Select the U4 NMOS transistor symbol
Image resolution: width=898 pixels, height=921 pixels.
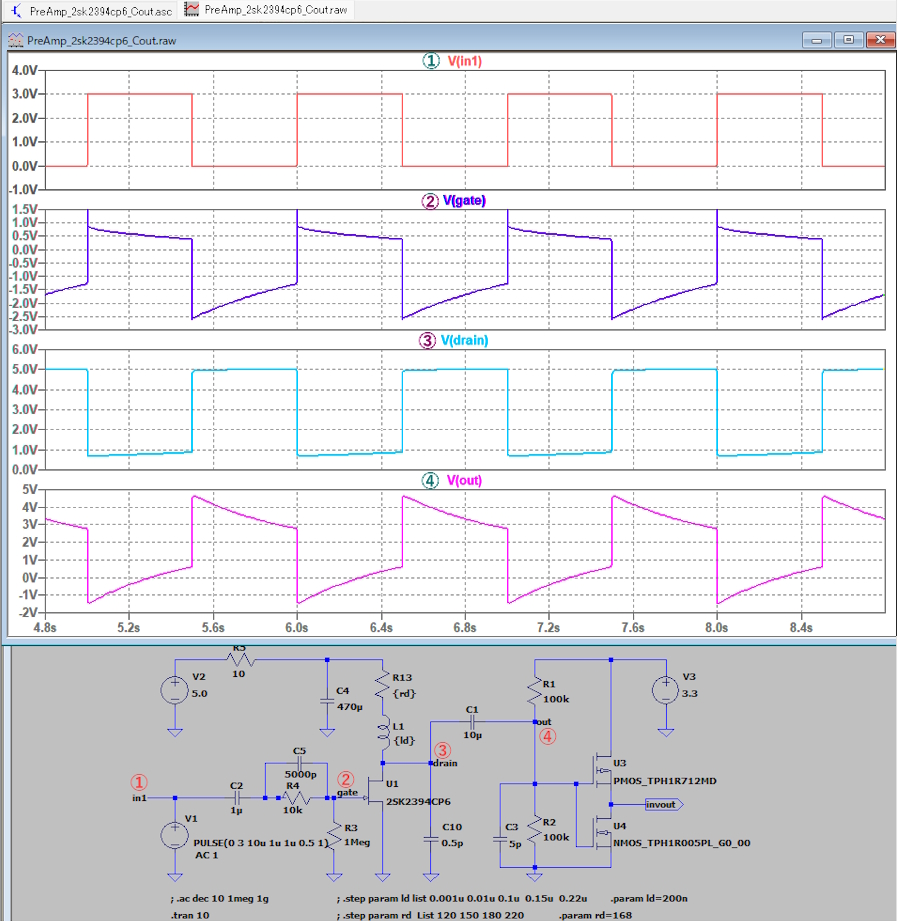601,832
